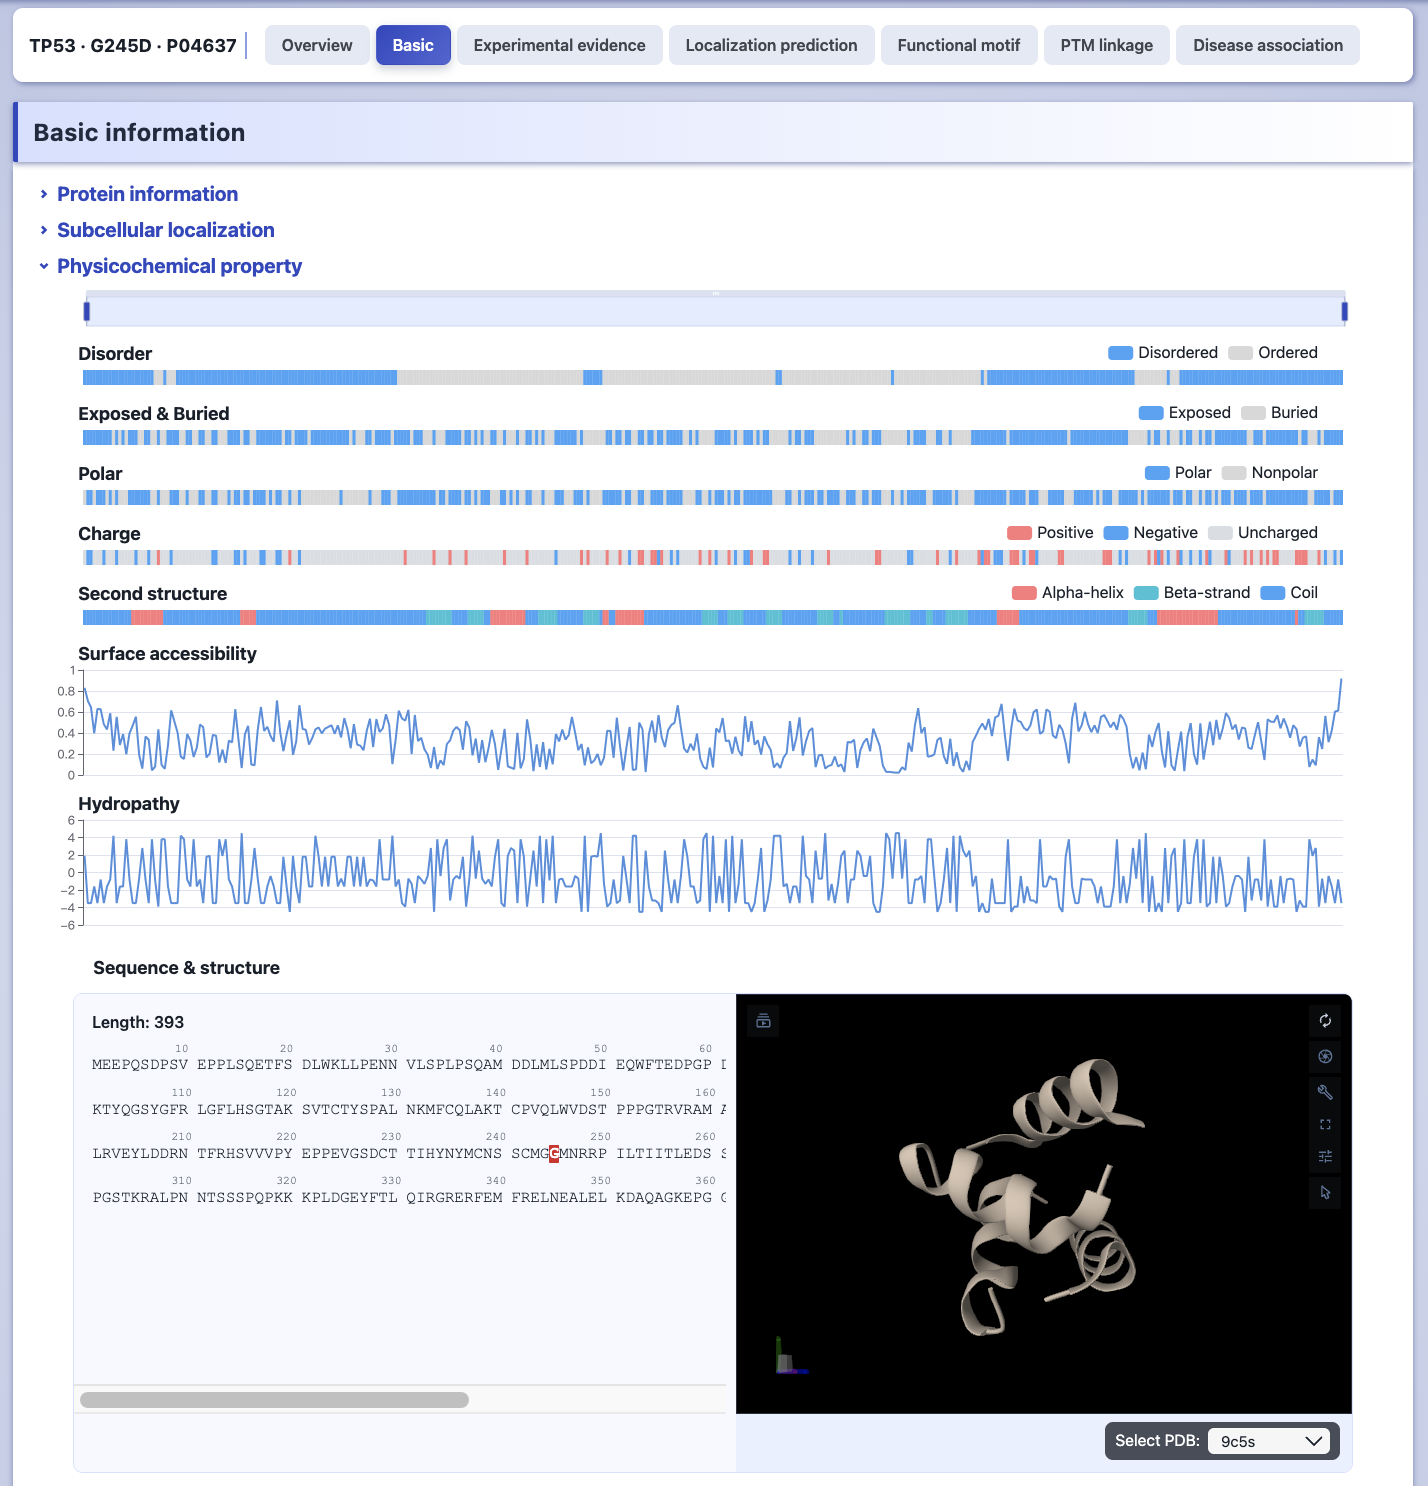Click 'Sequence & structure' heading
This screenshot has height=1486, width=1428.
(186, 968)
